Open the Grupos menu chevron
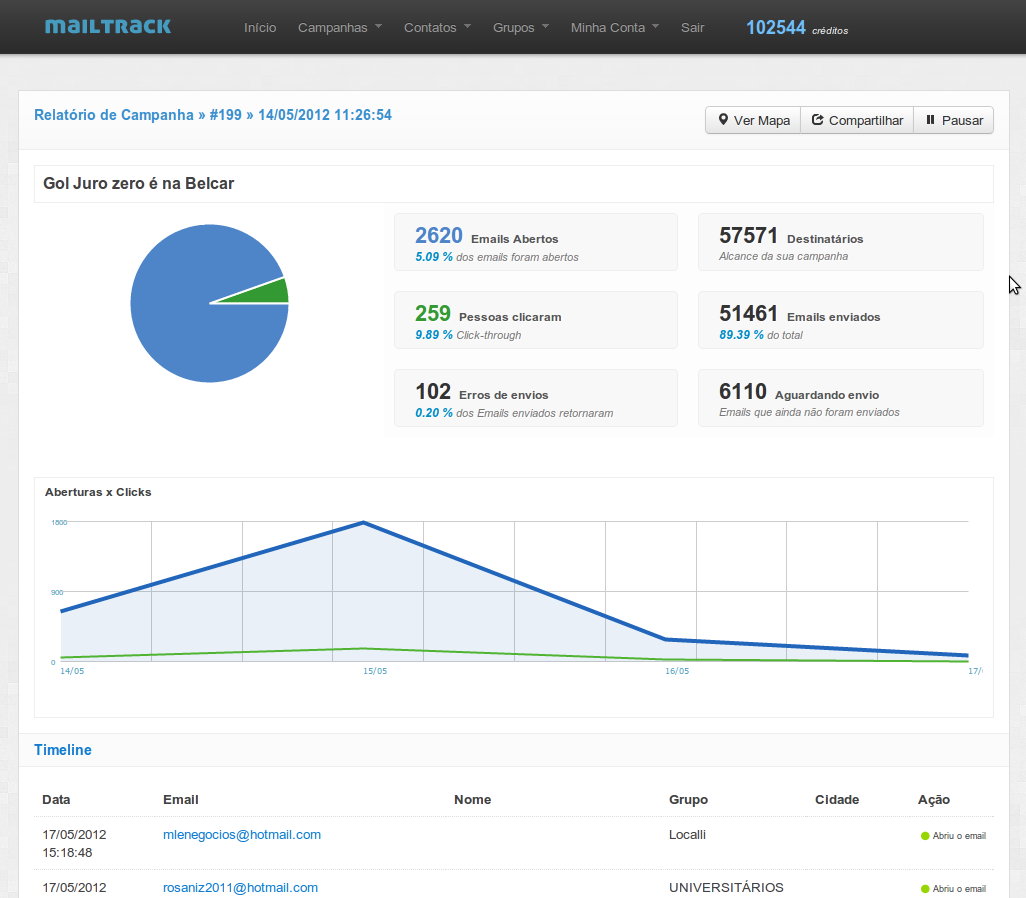 [544, 27]
